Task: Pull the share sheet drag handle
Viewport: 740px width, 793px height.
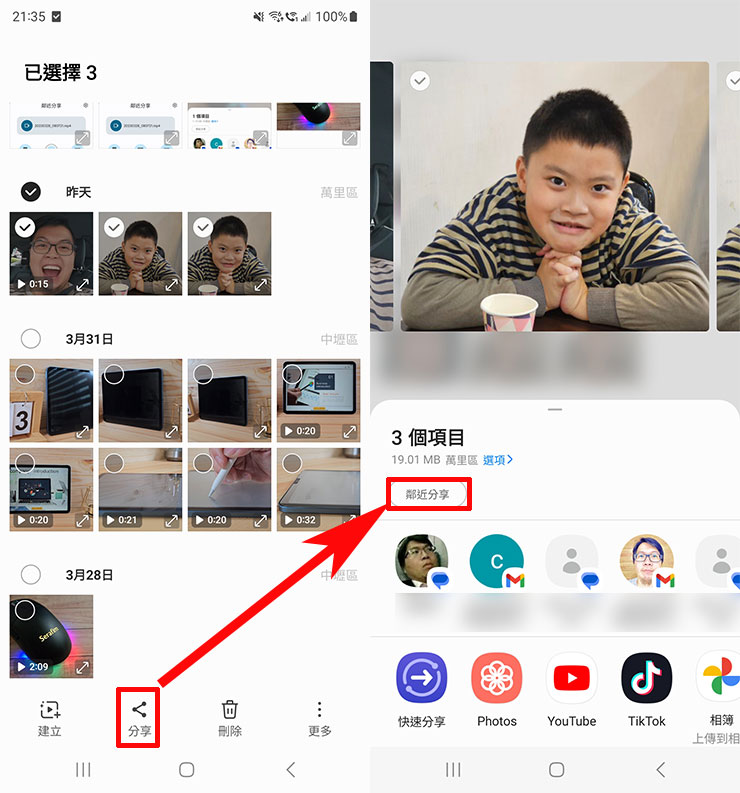Action: 555,409
